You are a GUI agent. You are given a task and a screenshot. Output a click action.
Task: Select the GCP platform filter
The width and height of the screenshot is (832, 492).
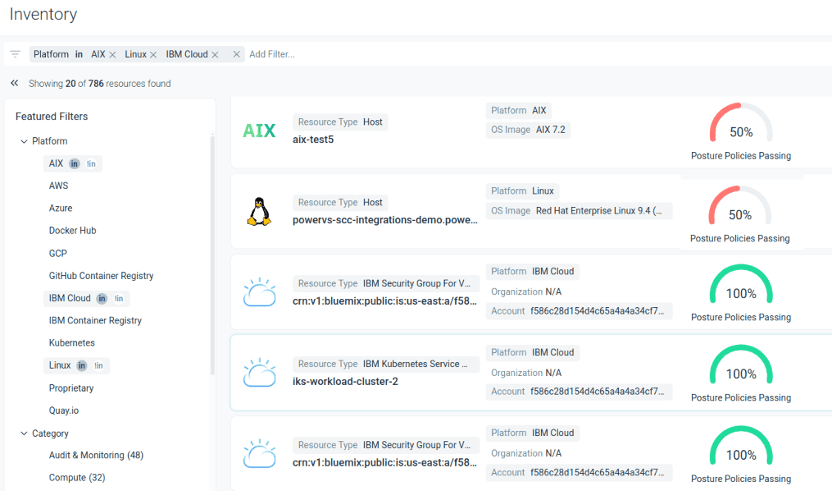[58, 253]
